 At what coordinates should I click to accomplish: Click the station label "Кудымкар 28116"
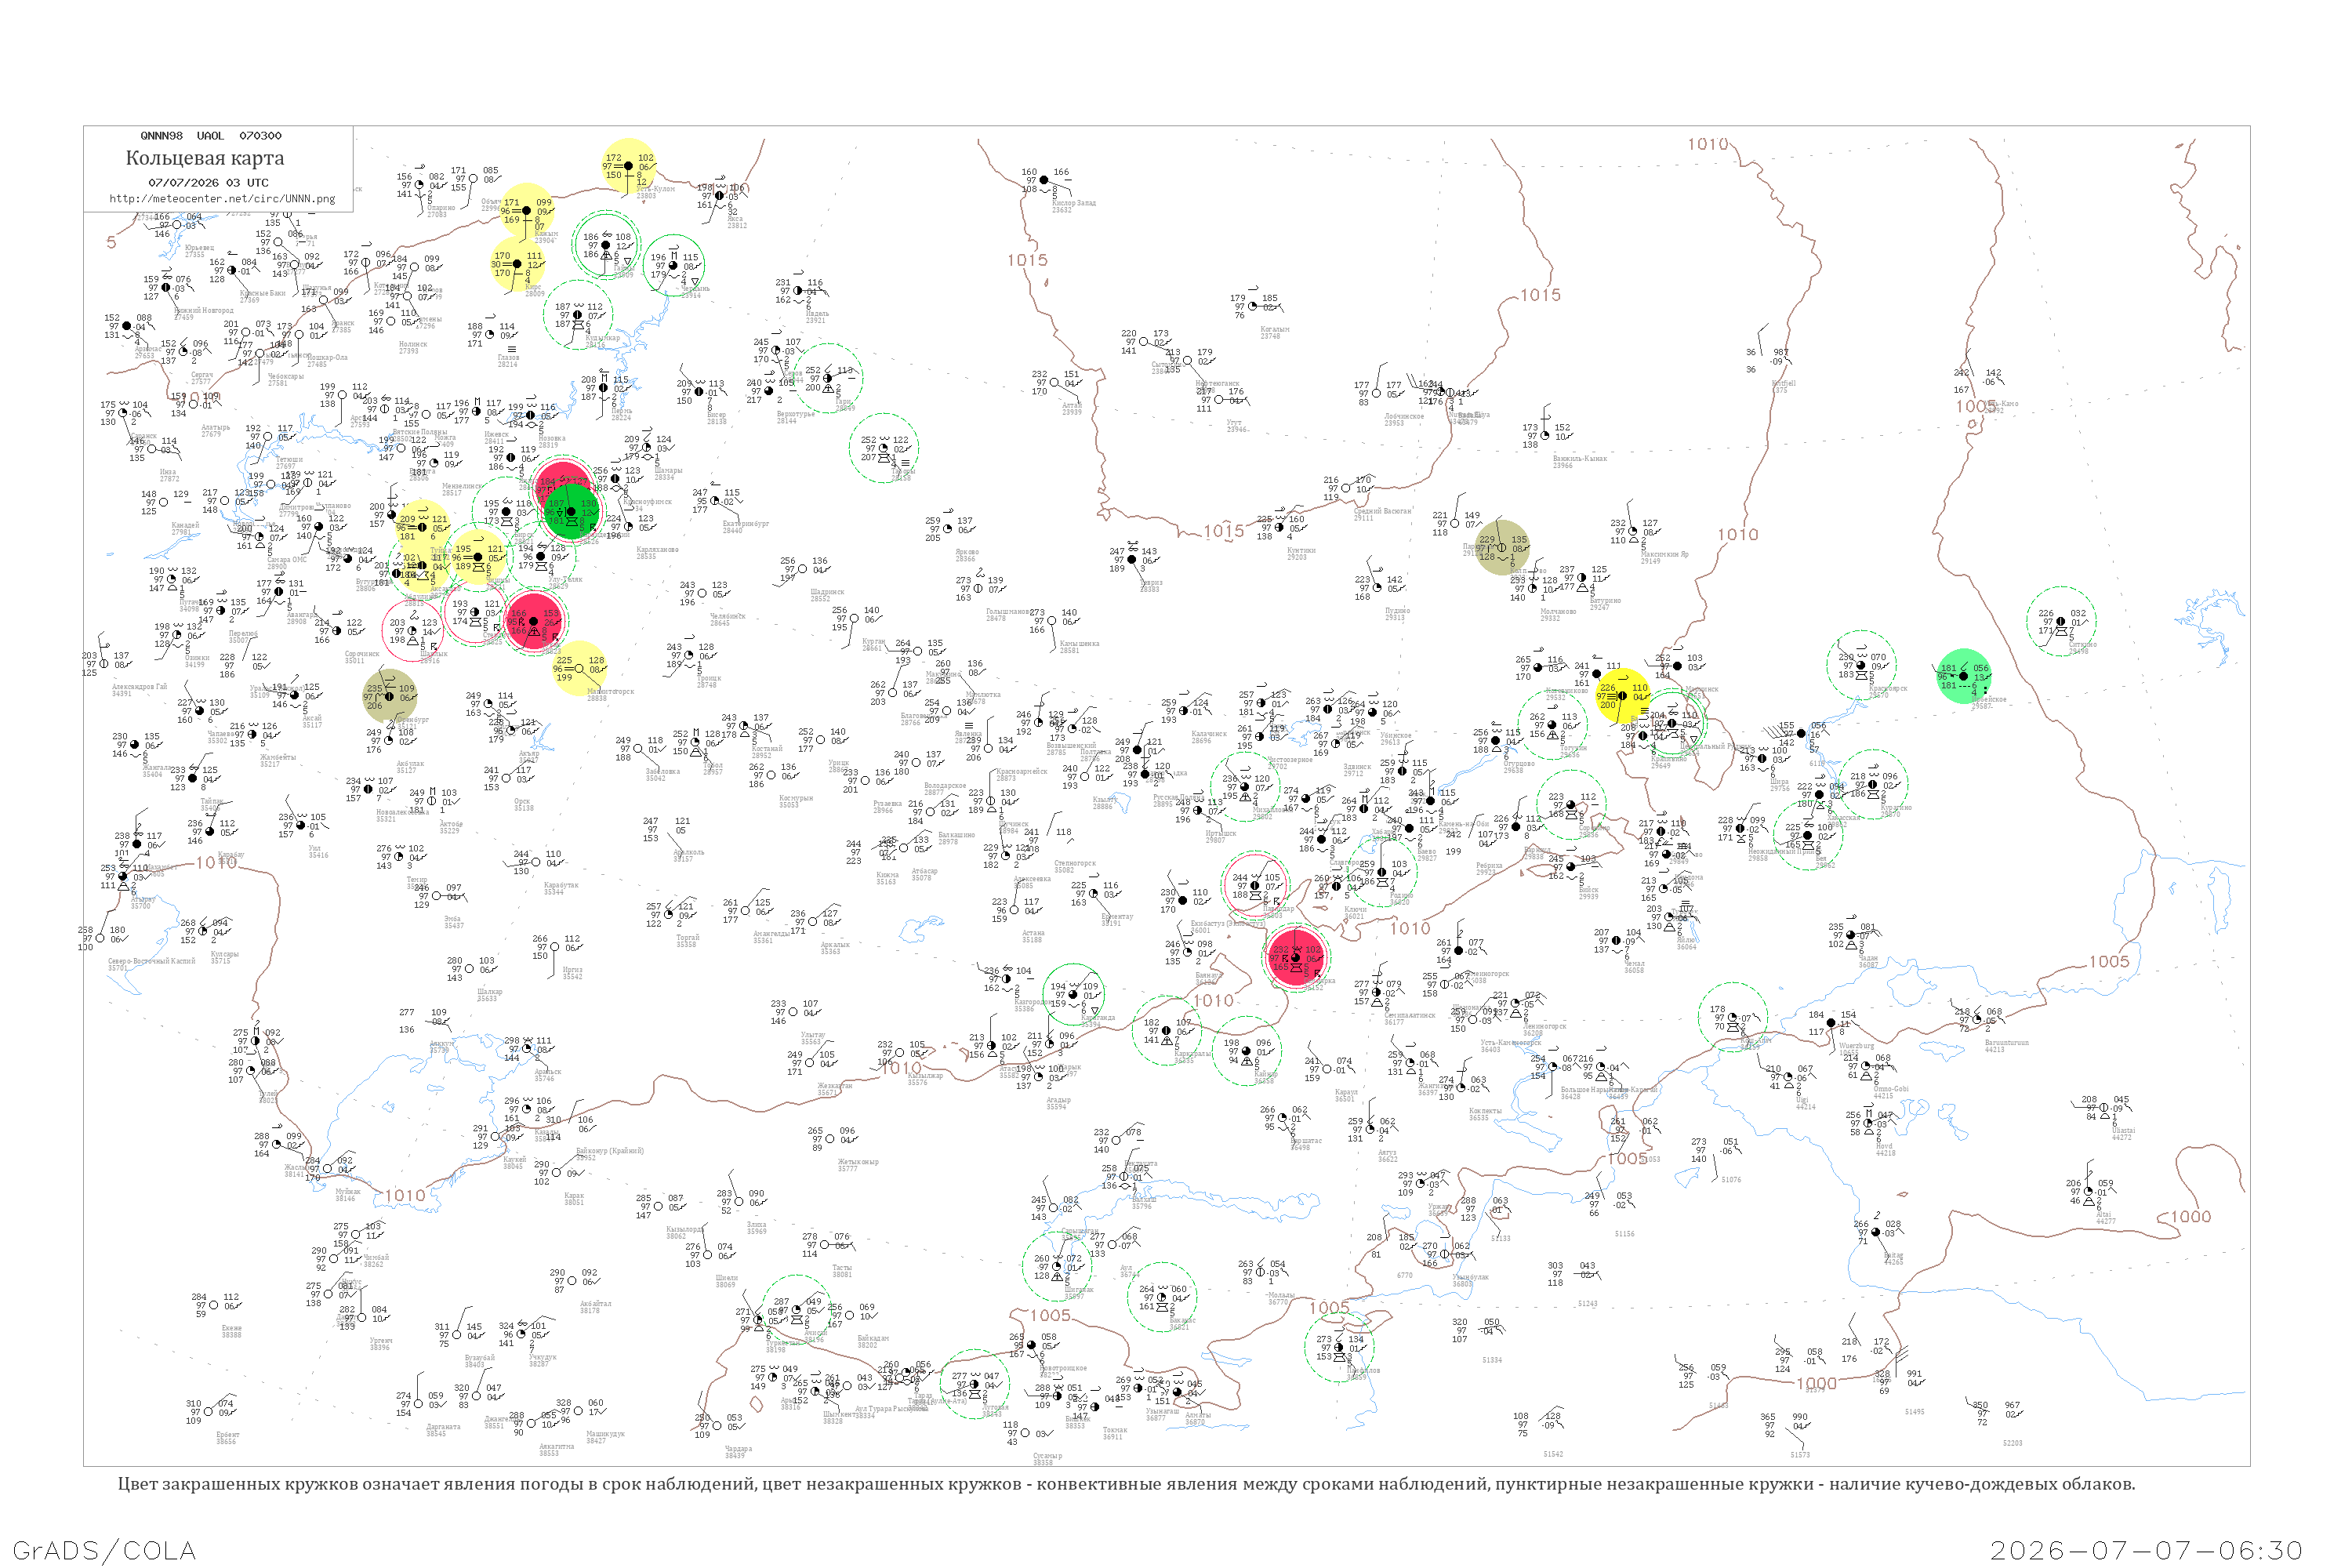click(x=603, y=341)
